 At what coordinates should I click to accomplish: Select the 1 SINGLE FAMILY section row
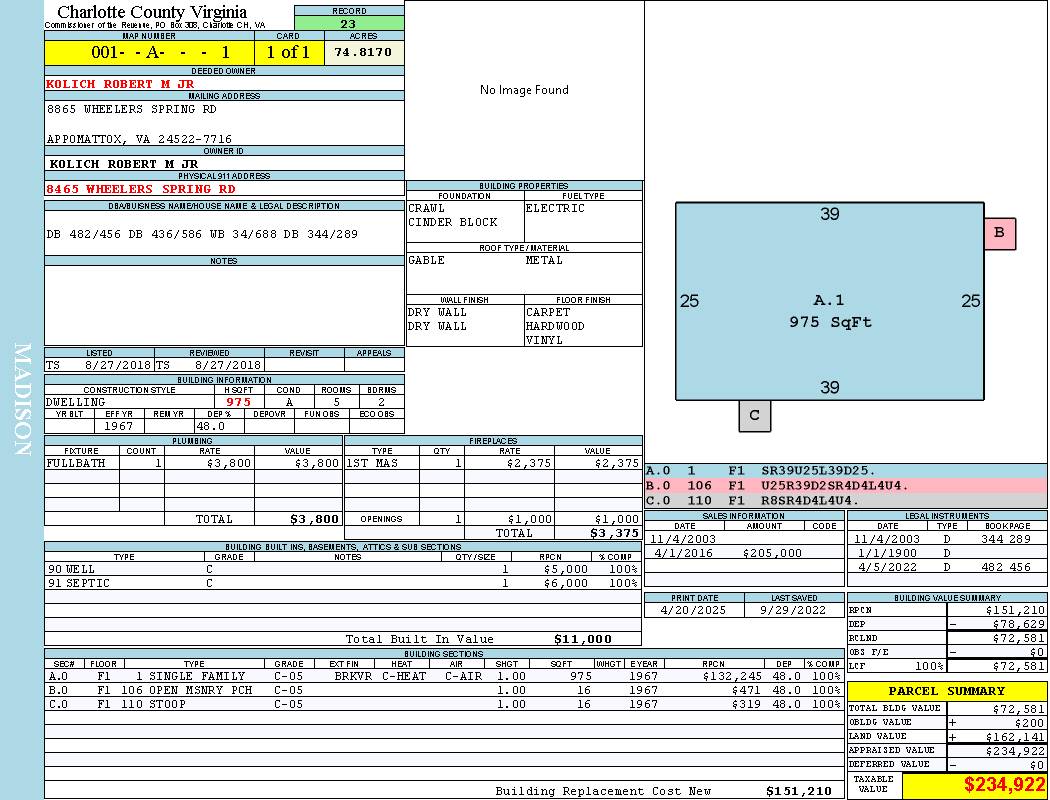tap(445, 676)
